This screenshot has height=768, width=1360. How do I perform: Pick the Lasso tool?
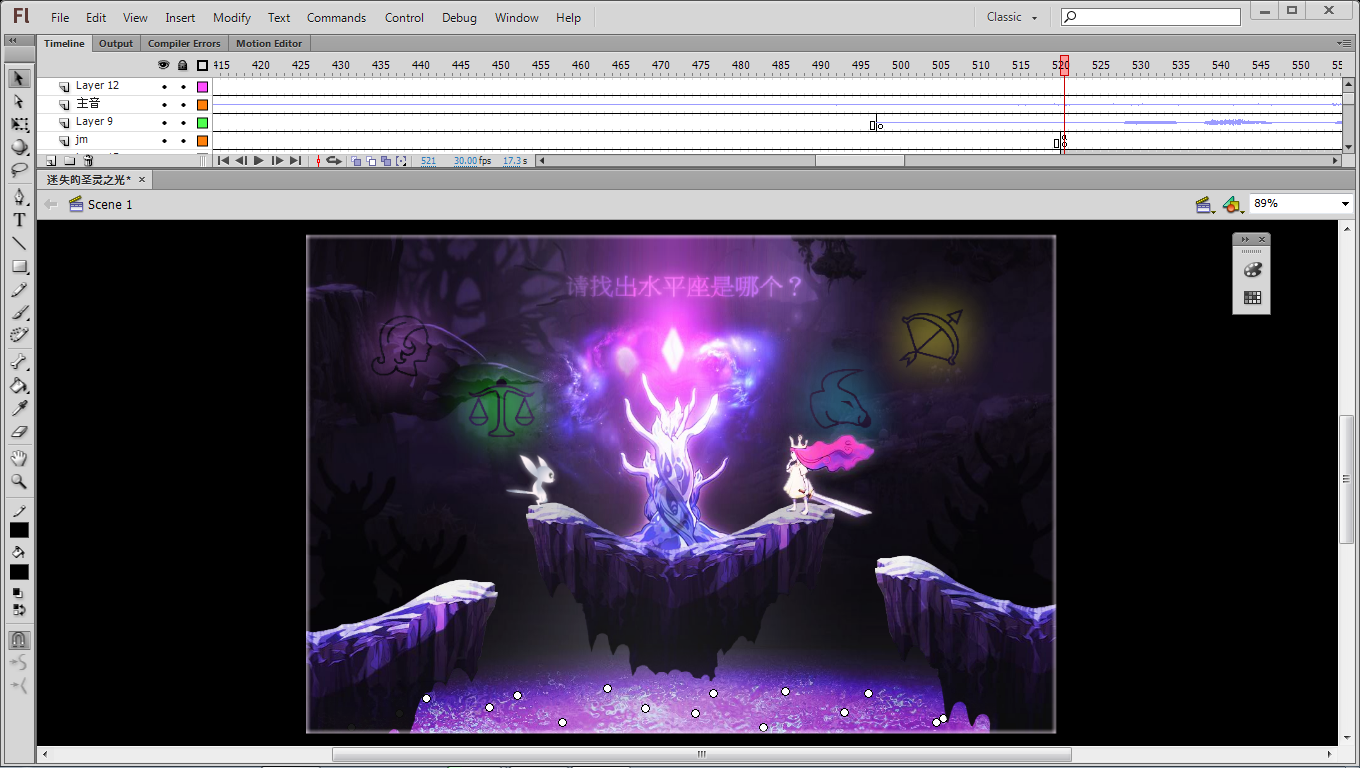(19, 170)
